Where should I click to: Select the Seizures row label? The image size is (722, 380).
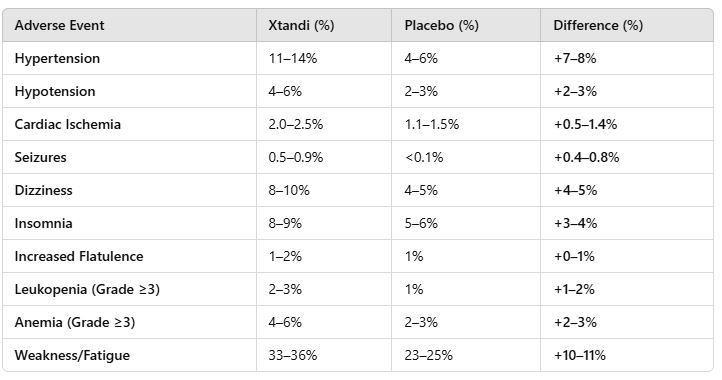click(41, 158)
